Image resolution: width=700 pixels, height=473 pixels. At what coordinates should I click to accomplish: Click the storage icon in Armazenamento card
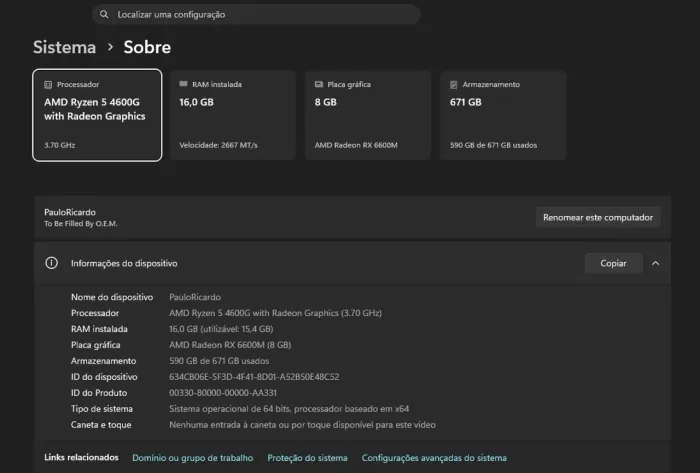454,85
